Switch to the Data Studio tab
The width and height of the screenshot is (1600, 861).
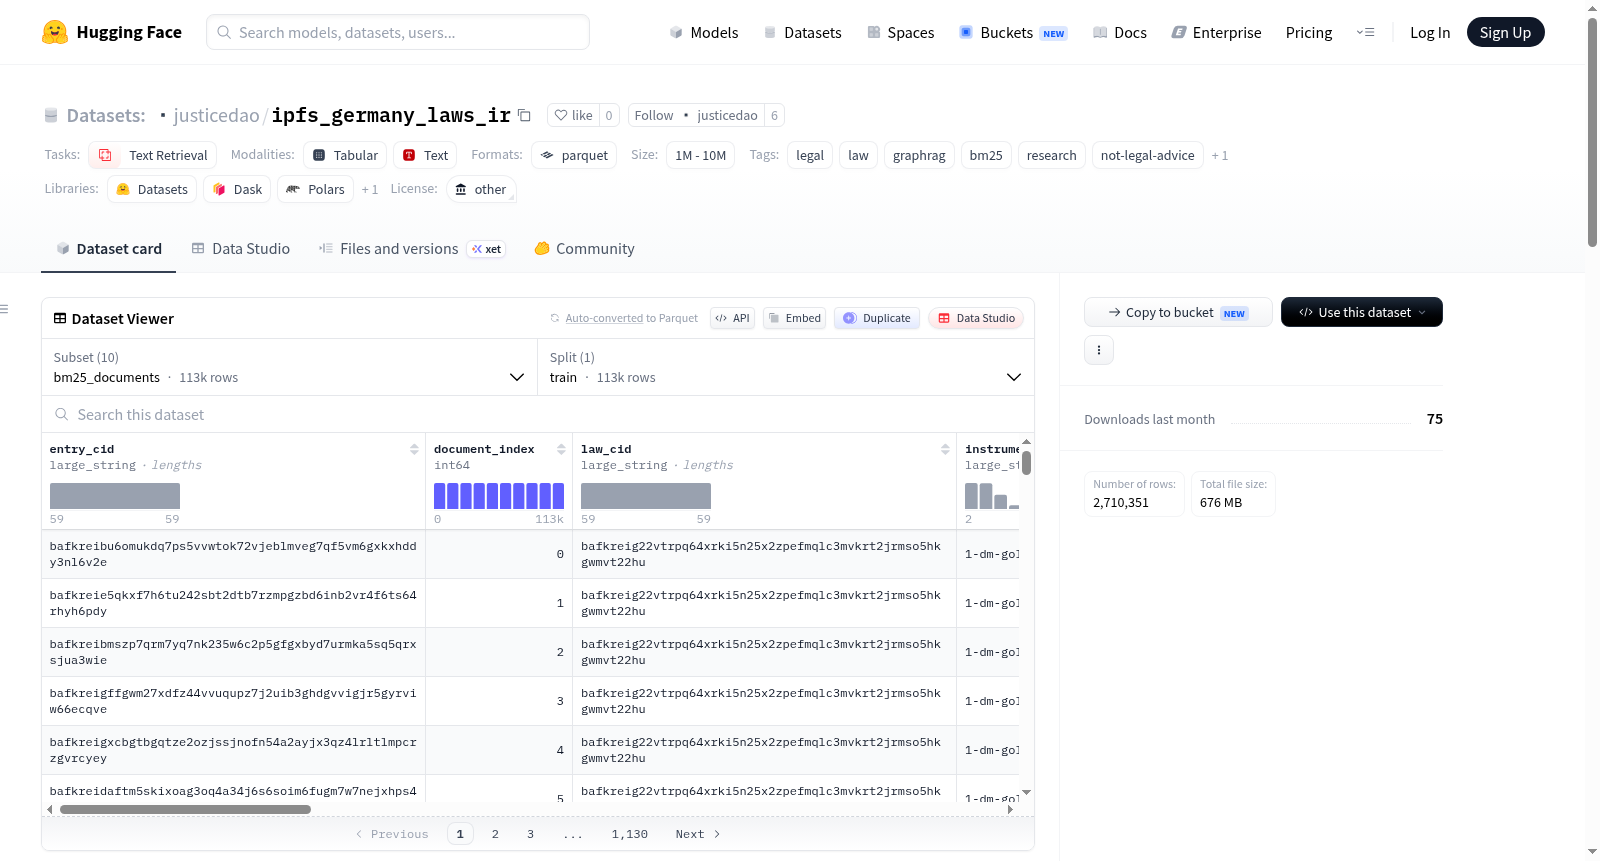[241, 249]
